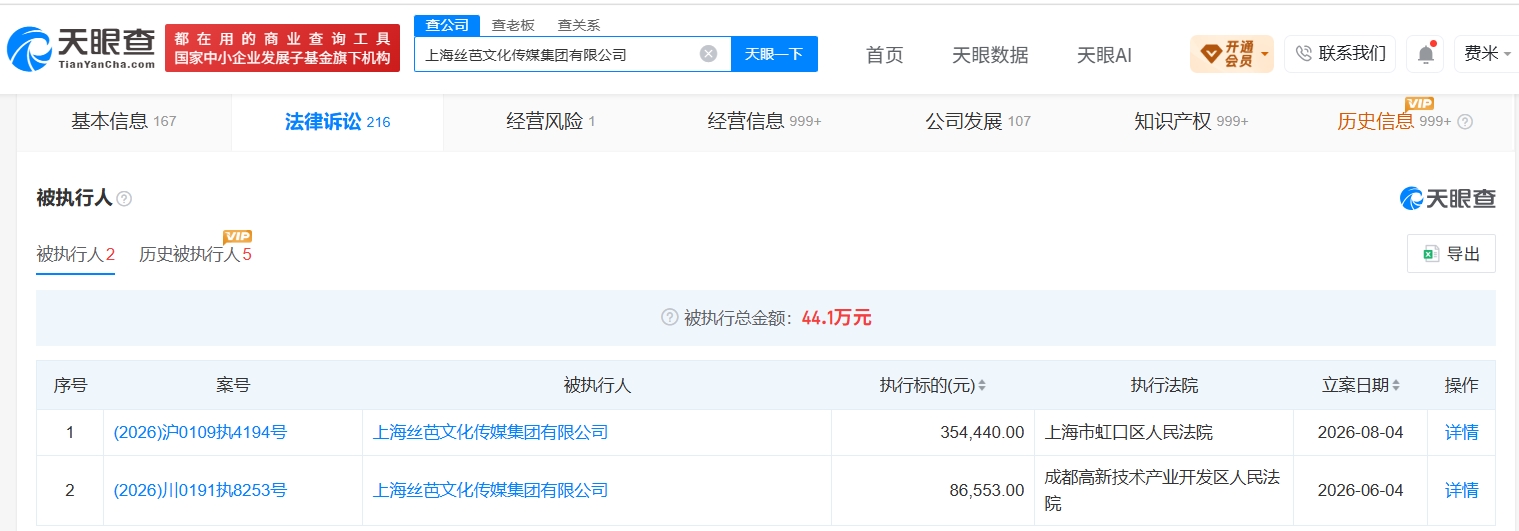Click the notification bell icon

pos(1425,54)
